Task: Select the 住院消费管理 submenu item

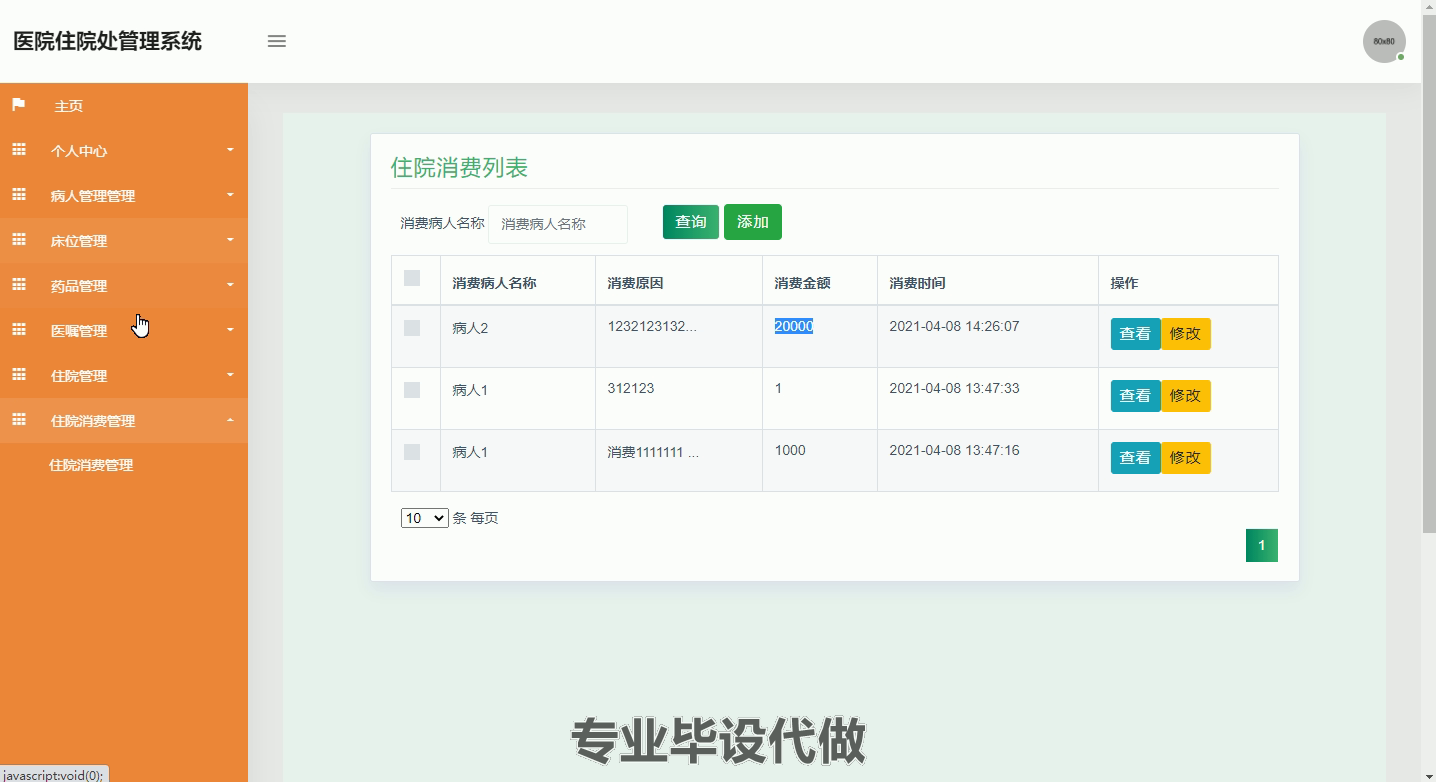Action: click(91, 465)
